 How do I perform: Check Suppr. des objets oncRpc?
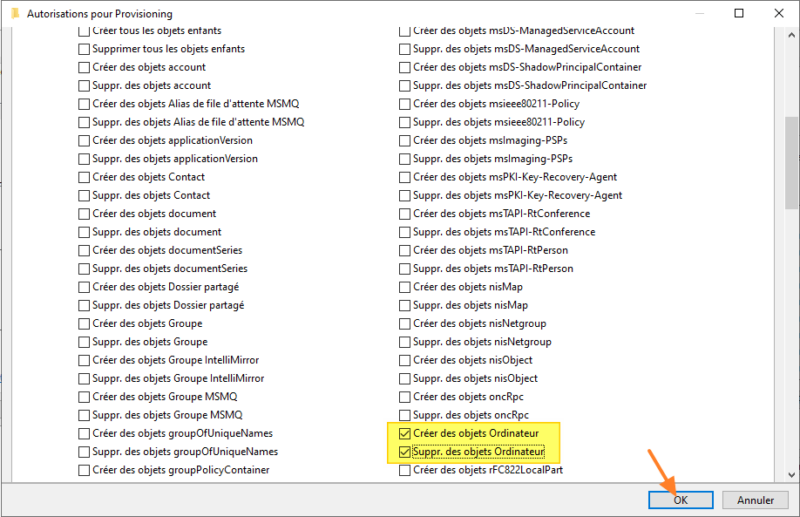(x=405, y=415)
